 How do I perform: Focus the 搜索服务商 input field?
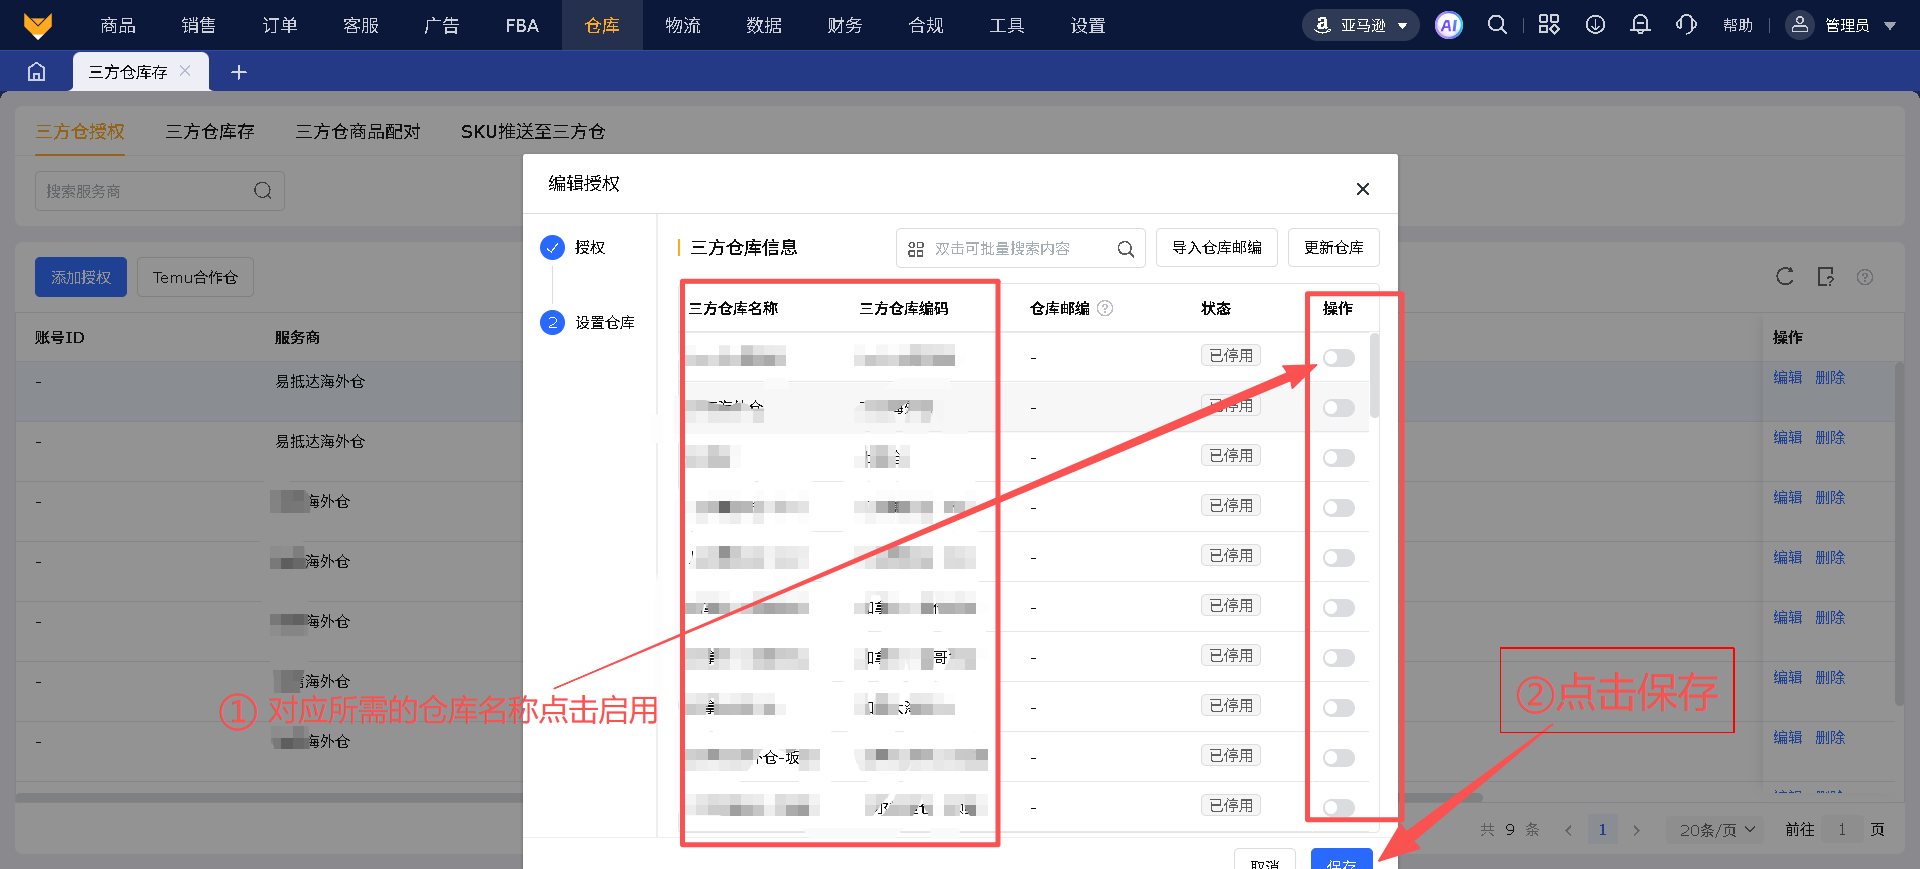160,191
